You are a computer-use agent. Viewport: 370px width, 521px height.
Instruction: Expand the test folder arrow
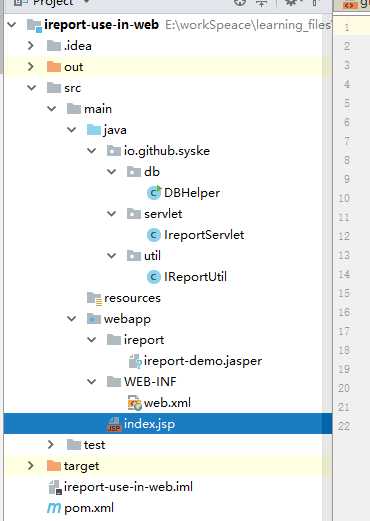pos(51,445)
